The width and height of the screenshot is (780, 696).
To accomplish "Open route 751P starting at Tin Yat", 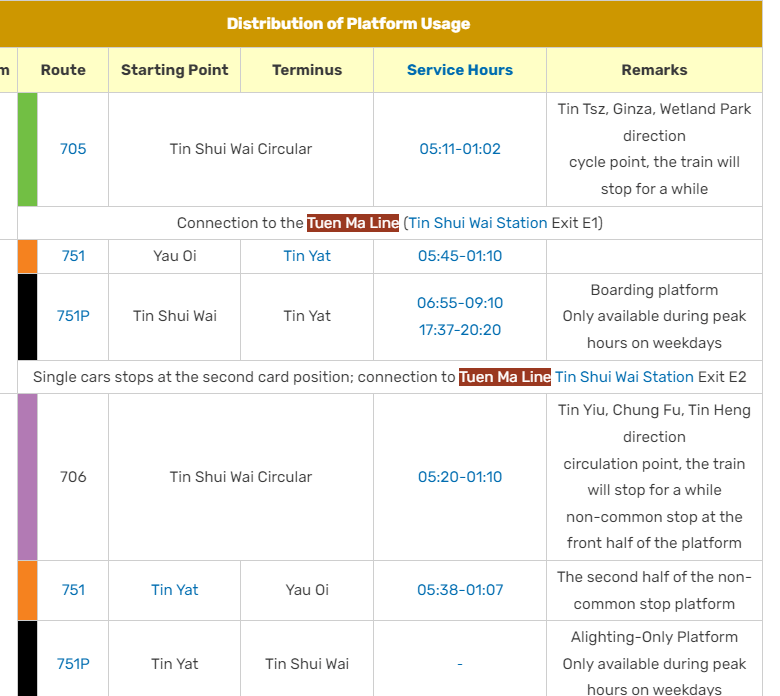I will pyautogui.click(x=73, y=664).
